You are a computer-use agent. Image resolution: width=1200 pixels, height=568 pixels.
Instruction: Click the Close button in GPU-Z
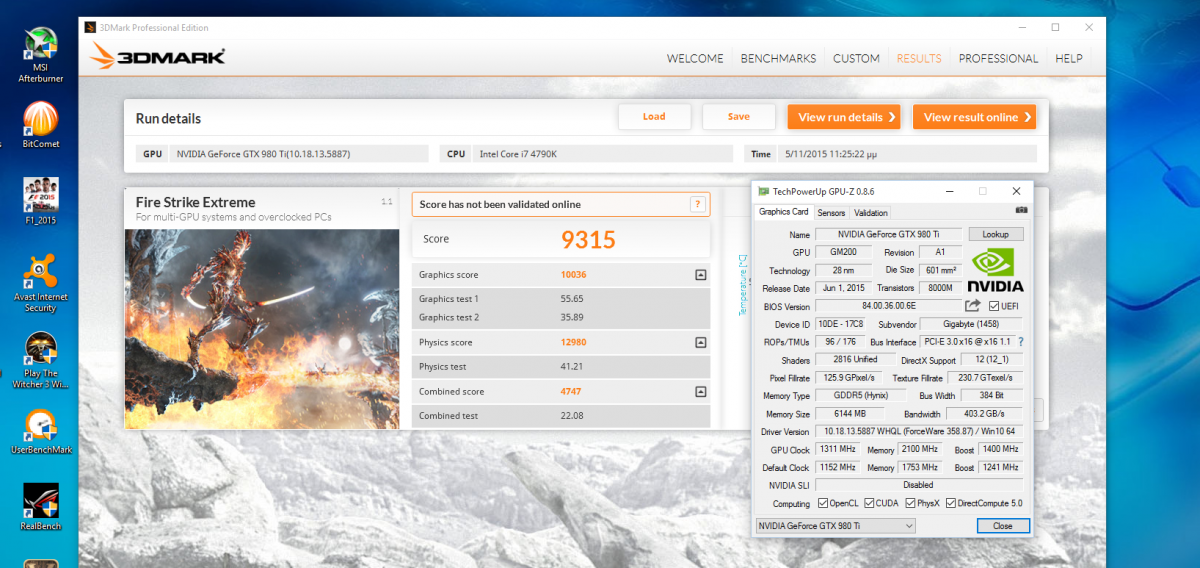(x=1002, y=525)
